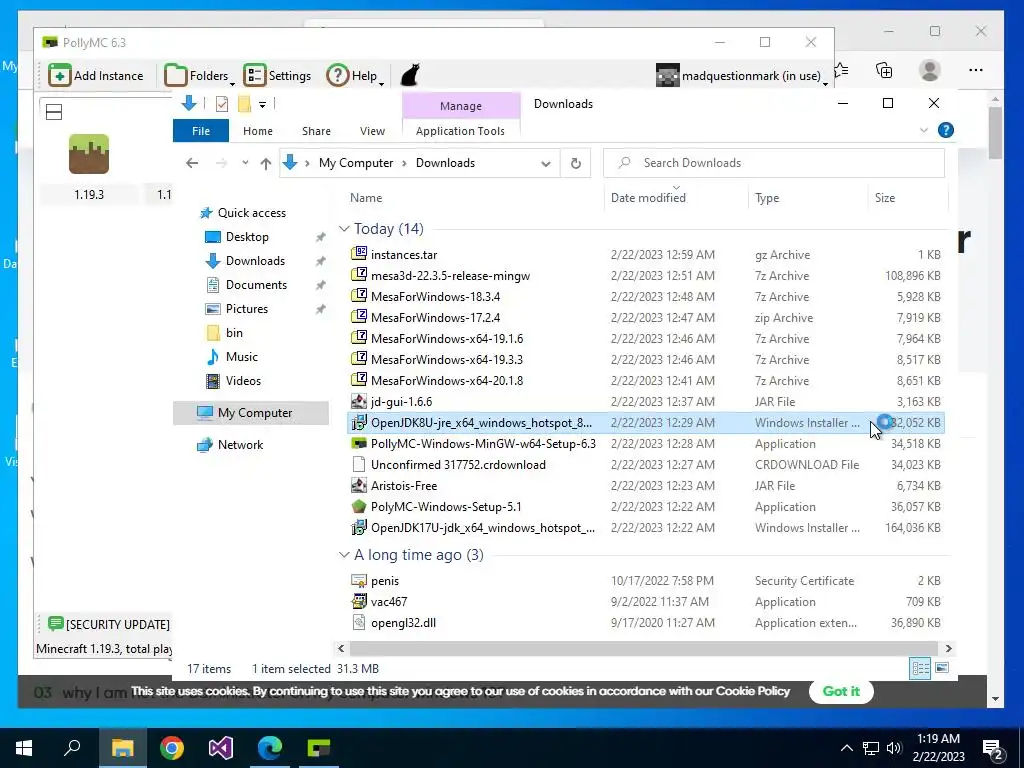Click Got it on cookie banner

click(x=841, y=692)
